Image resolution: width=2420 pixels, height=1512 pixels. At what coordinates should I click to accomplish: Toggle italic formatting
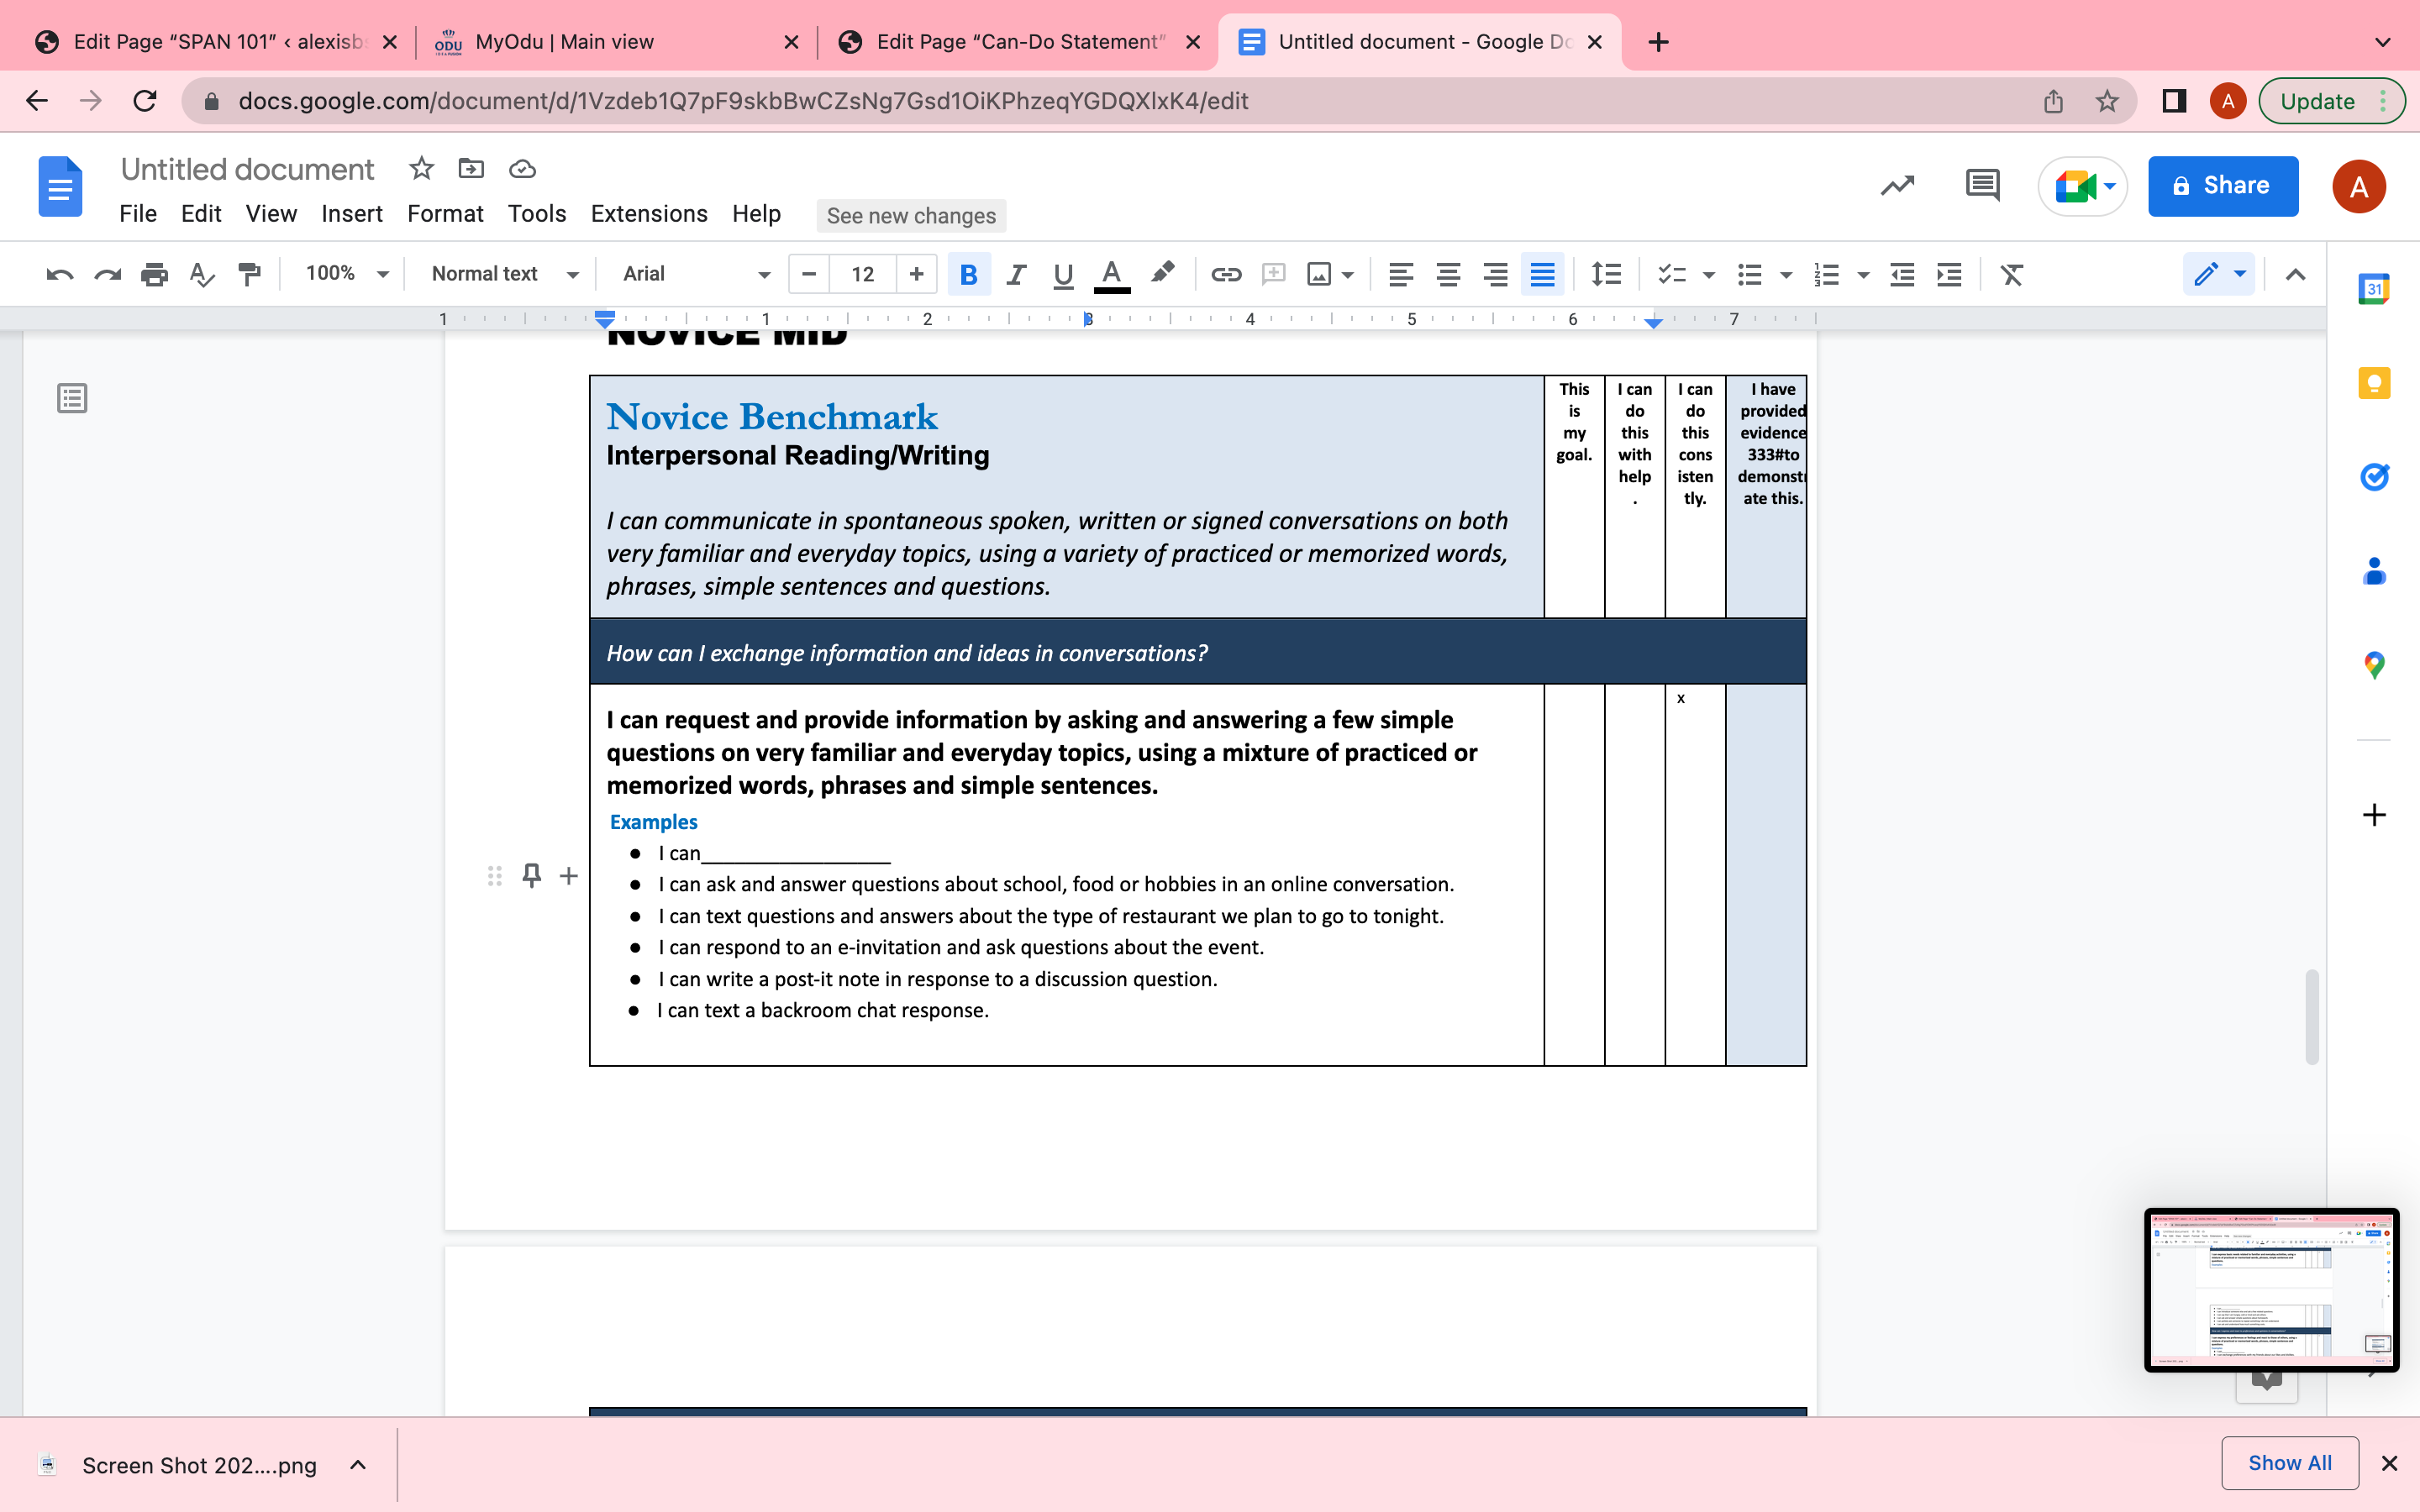(1016, 274)
